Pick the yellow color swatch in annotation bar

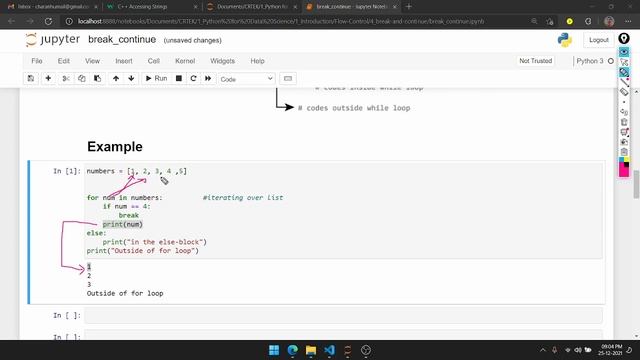(627, 160)
